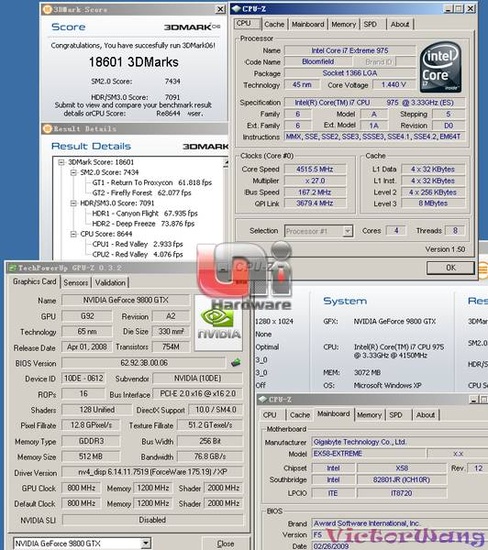Viewport: 488px width, 550px height.
Task: Click Manufacturer field Gigabyte Technology
Action: (400, 442)
